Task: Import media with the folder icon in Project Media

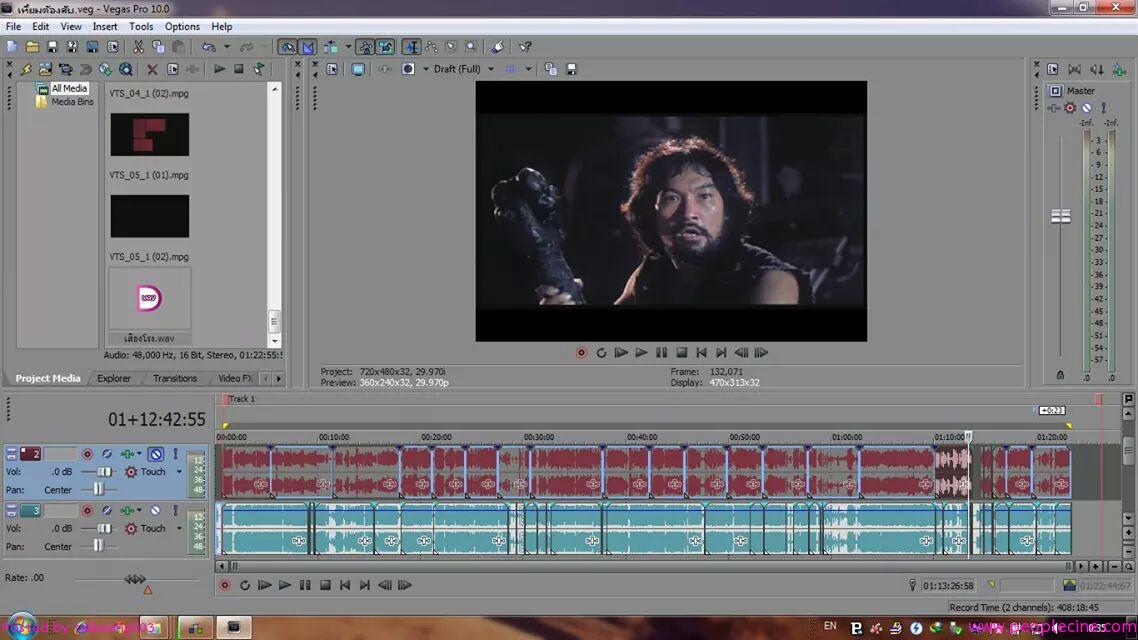Action: 45,69
